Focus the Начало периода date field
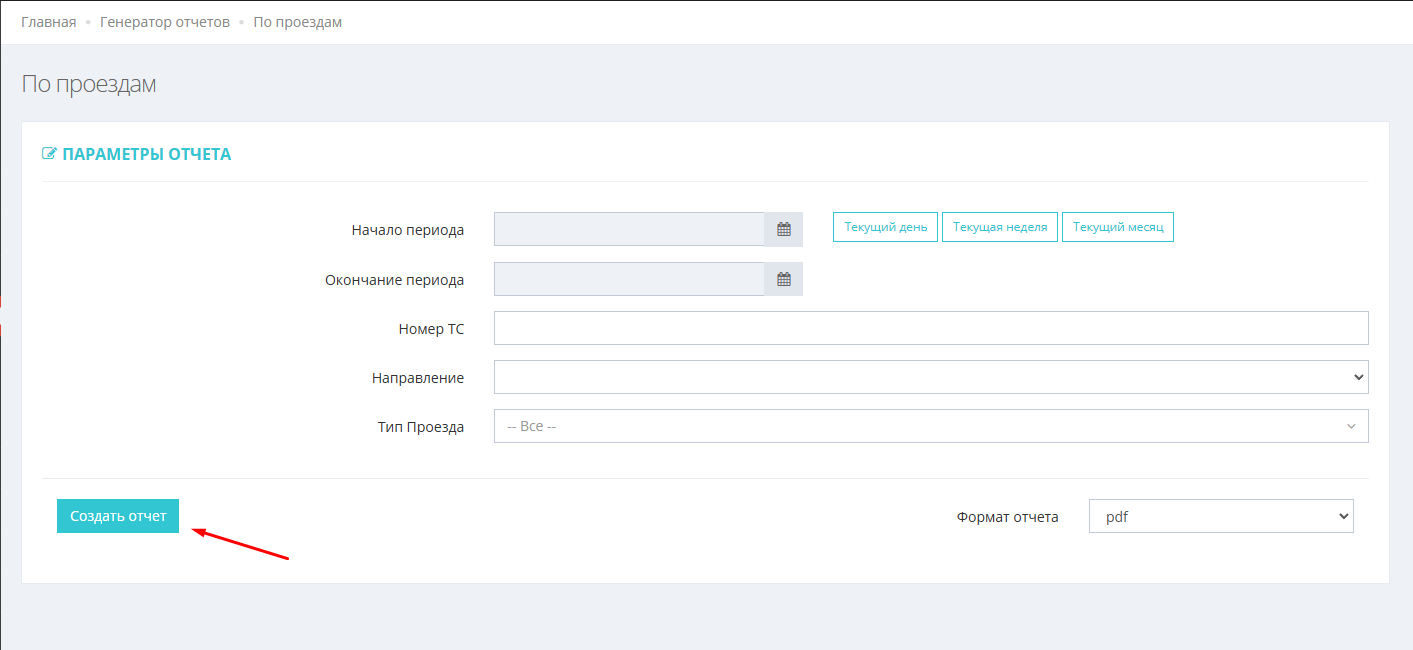This screenshot has height=650, width=1413. [x=629, y=229]
